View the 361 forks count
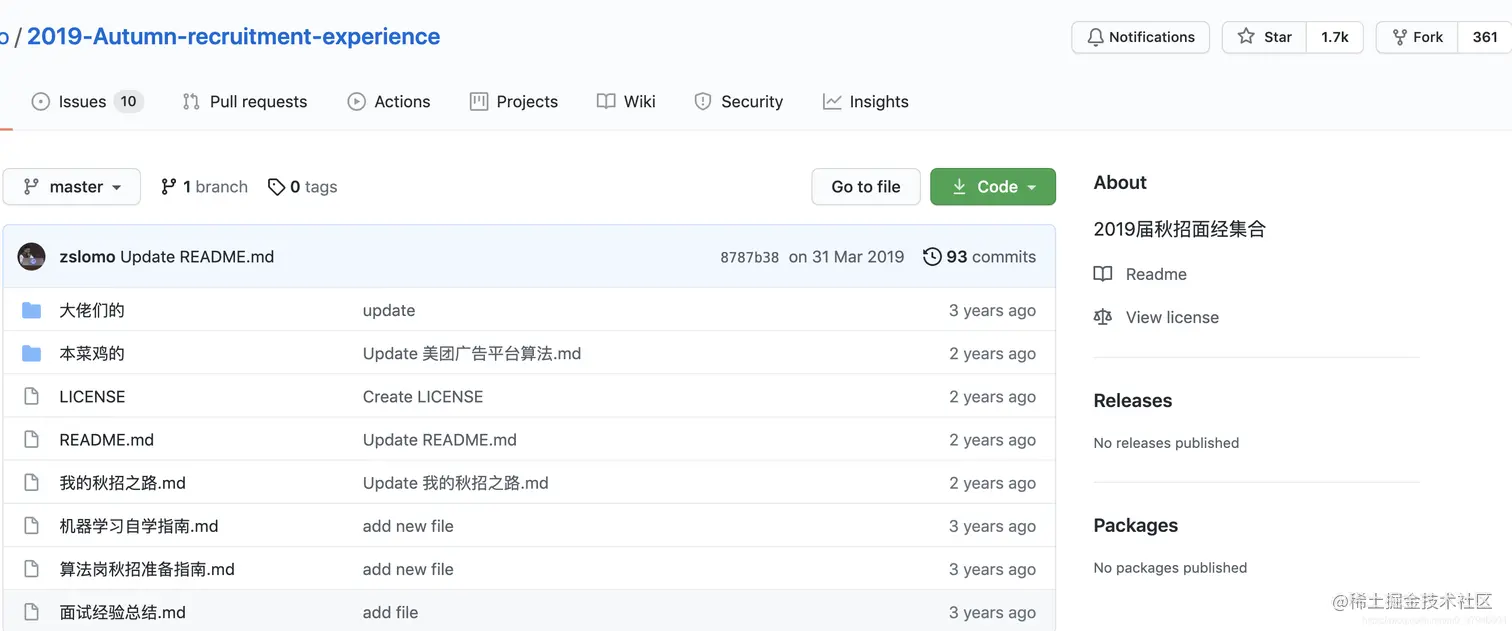The image size is (1512, 631). pyautogui.click(x=1485, y=37)
